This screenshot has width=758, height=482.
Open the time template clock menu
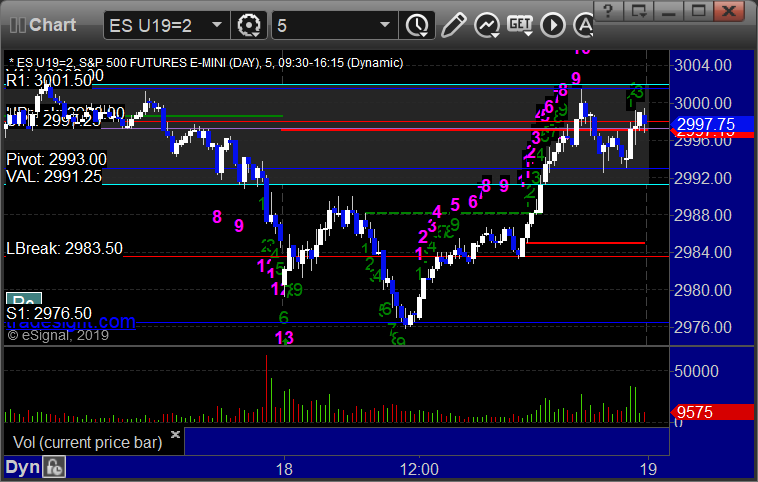[x=417, y=25]
